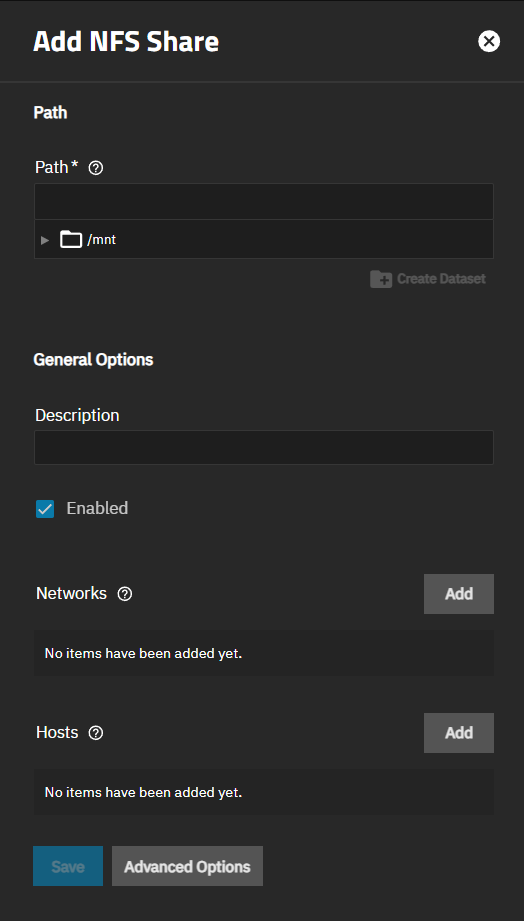Click the Path text input box
This screenshot has height=921, width=524.
pos(264,201)
